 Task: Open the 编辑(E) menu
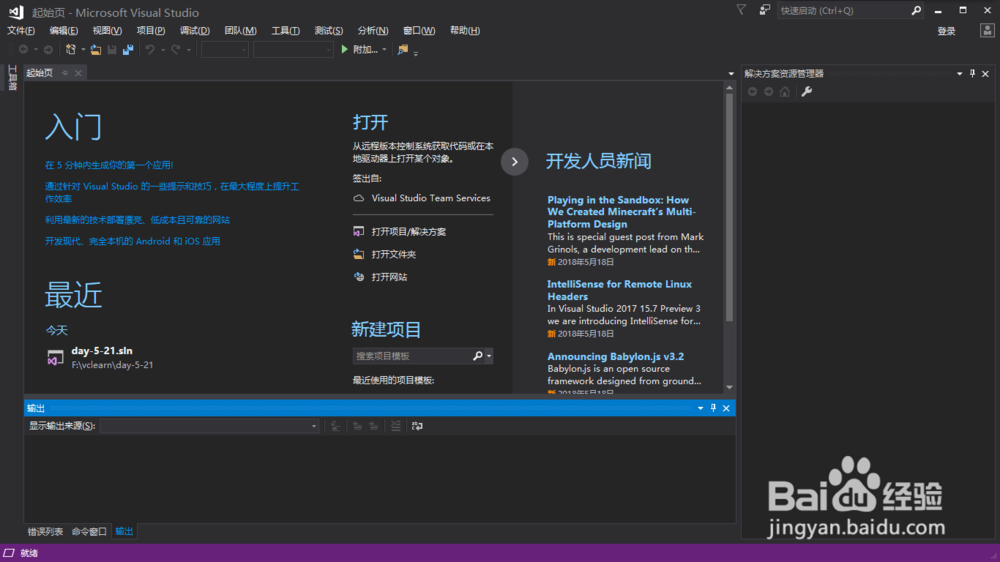point(63,31)
